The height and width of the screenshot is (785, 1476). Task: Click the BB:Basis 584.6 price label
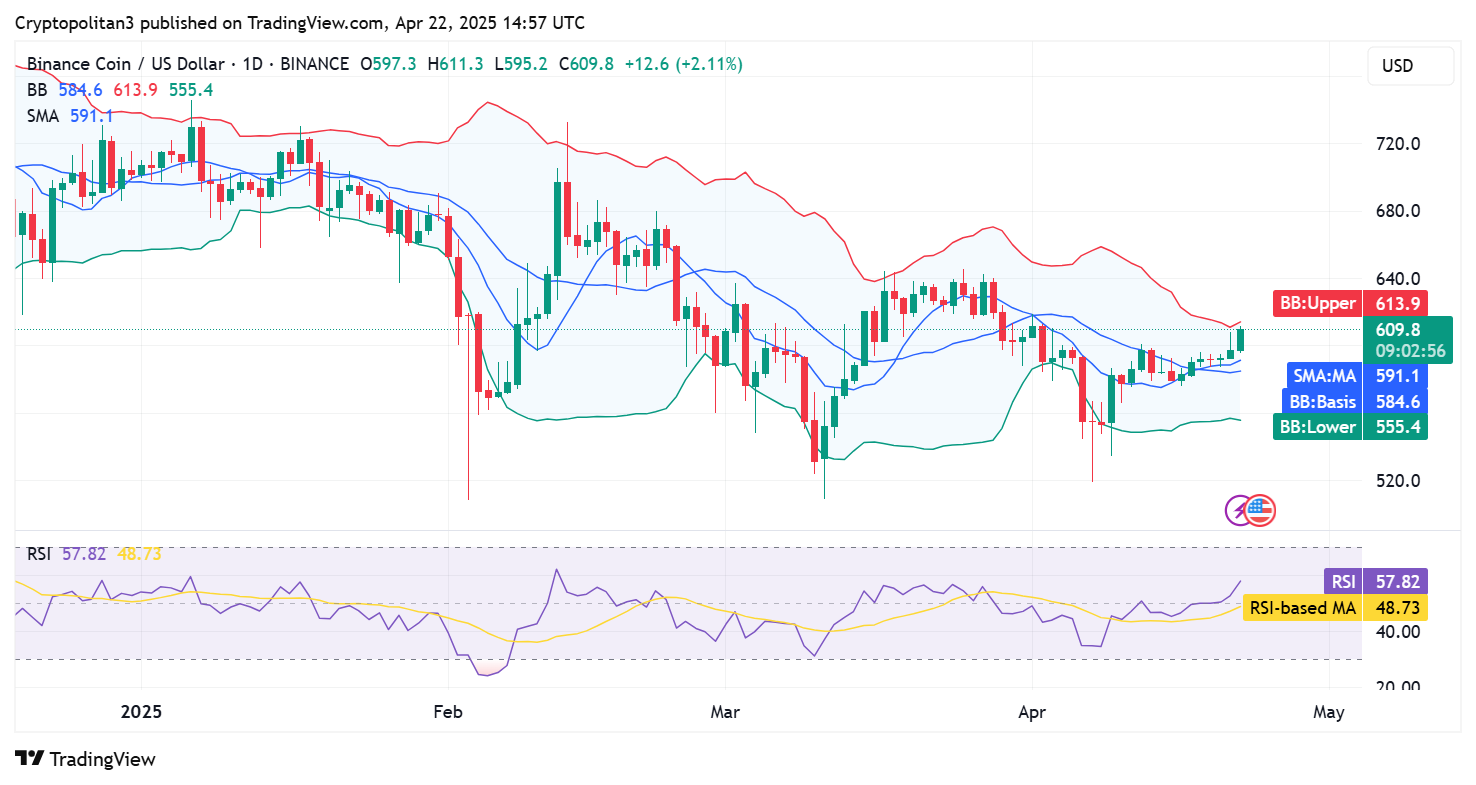point(1354,402)
